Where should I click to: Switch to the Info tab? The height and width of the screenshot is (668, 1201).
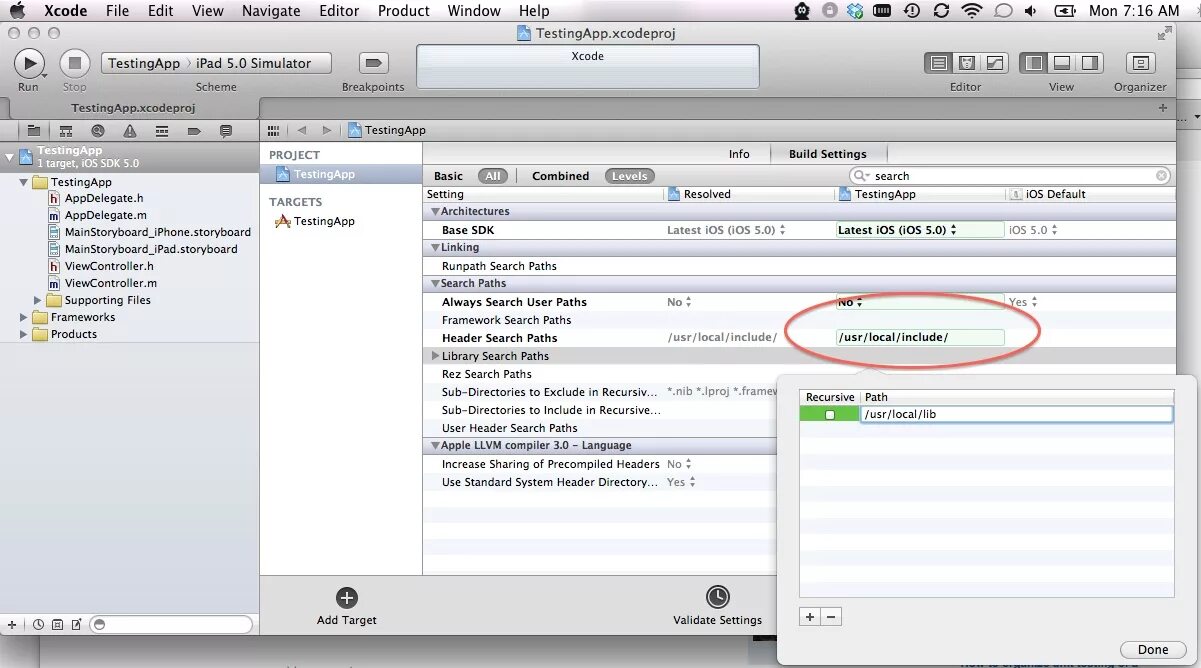(x=739, y=154)
